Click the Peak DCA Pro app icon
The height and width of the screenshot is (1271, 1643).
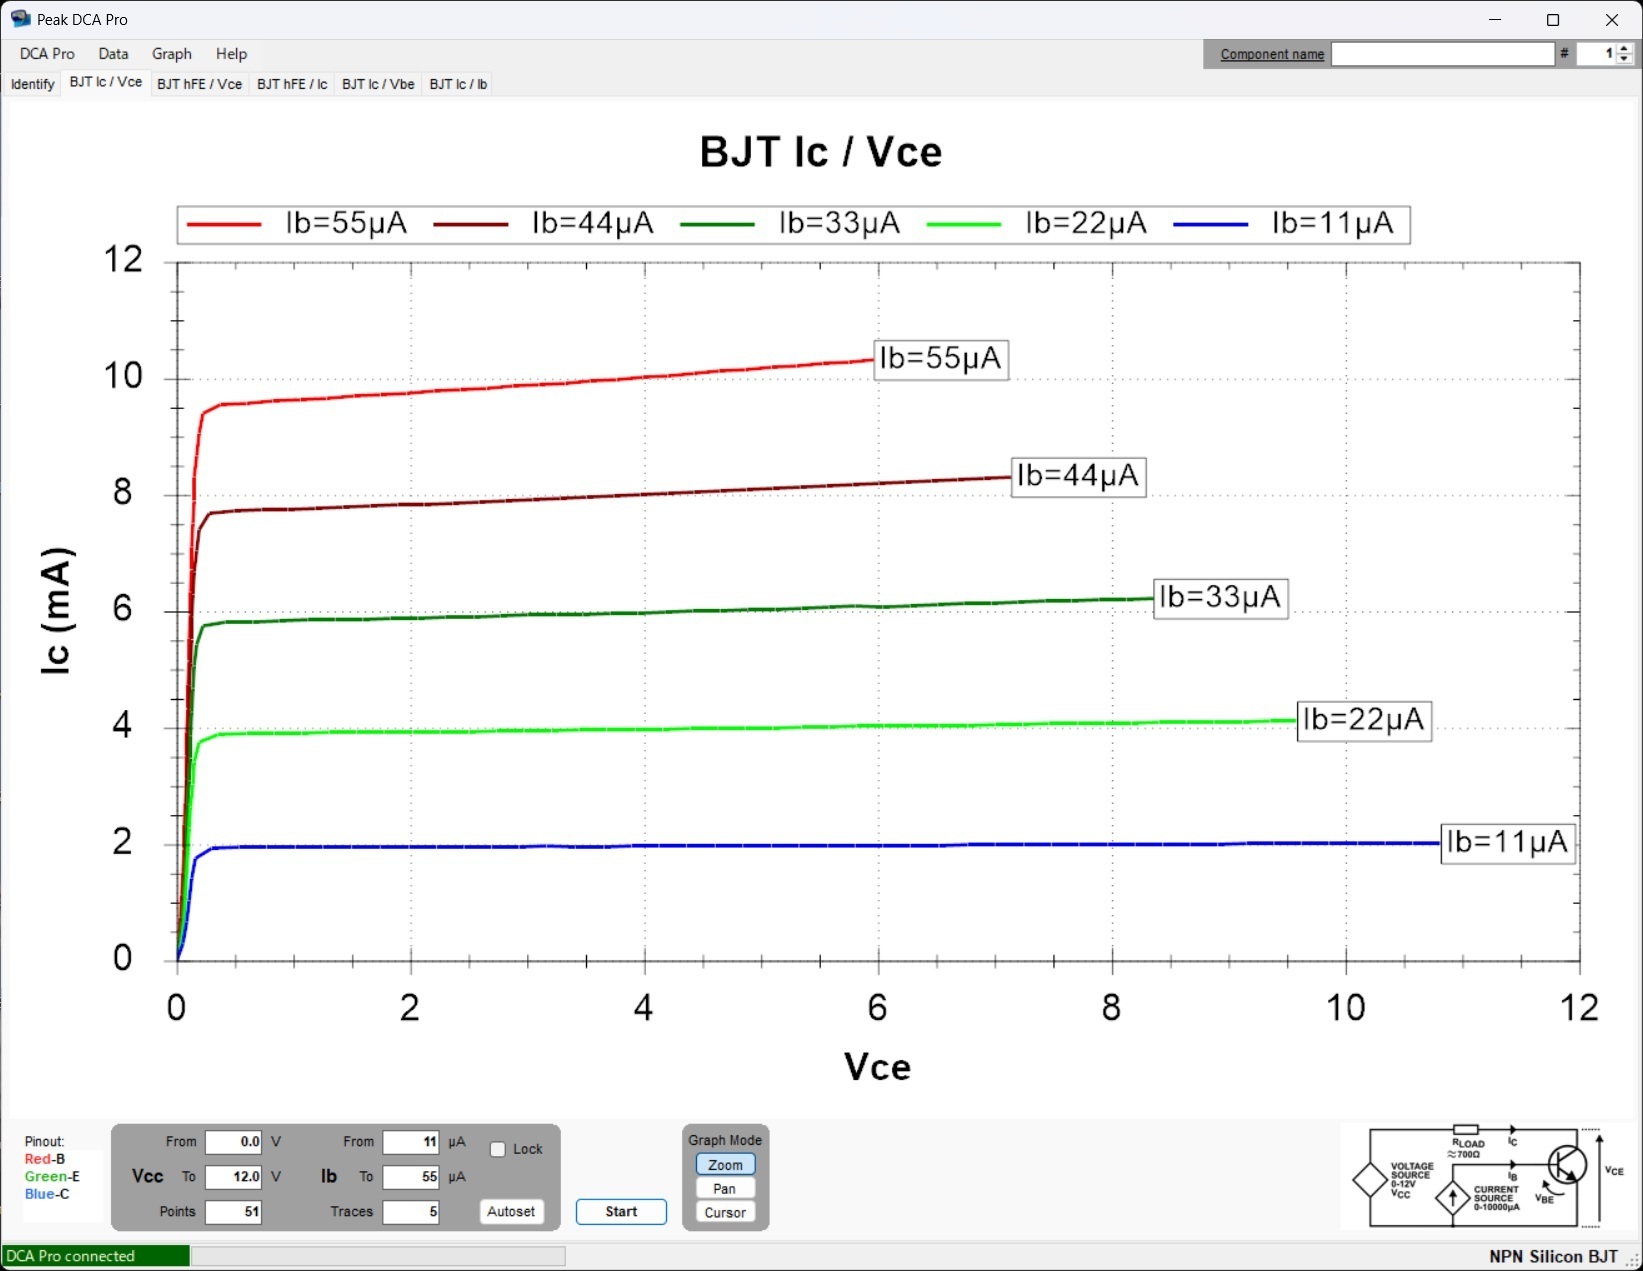20,19
